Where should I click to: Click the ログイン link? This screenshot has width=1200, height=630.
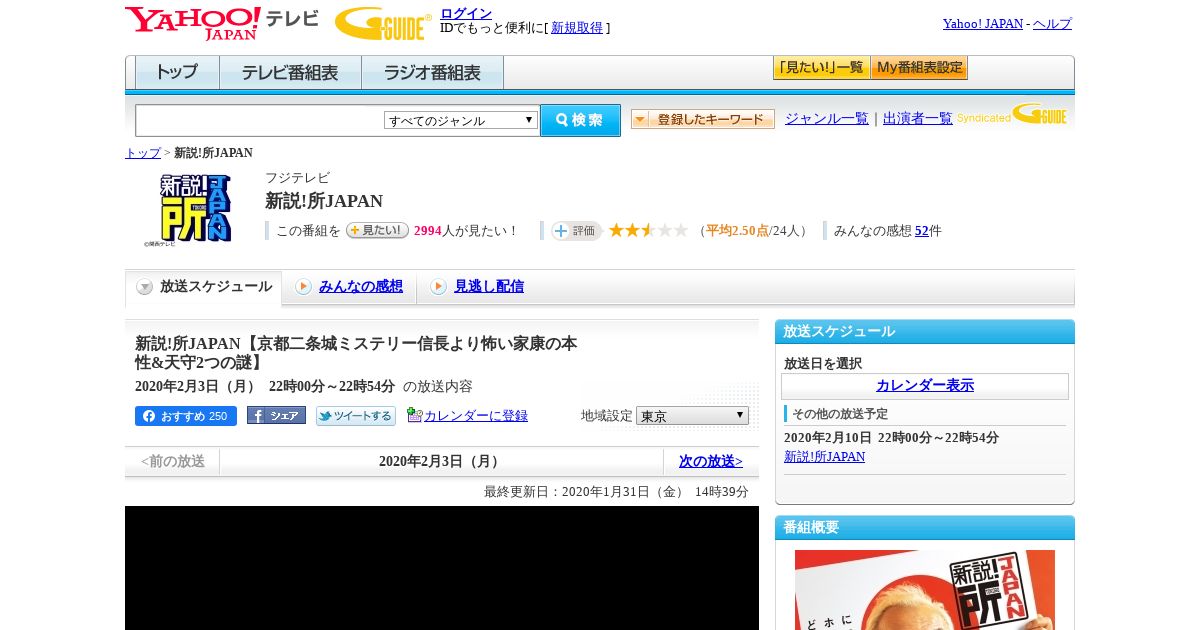(466, 13)
